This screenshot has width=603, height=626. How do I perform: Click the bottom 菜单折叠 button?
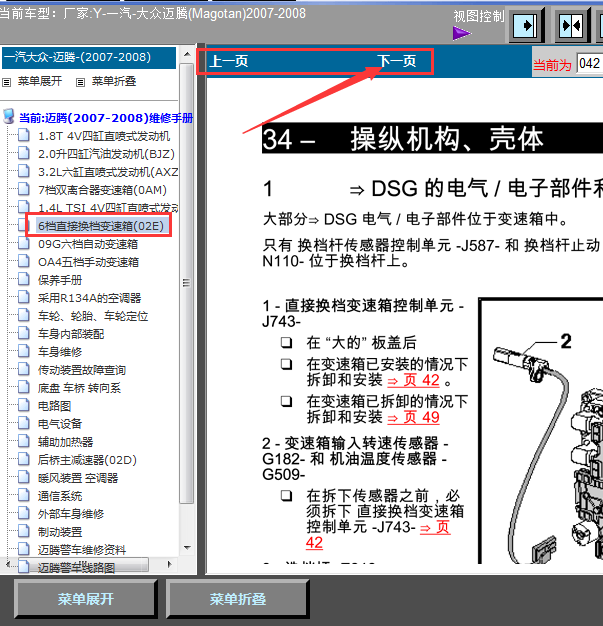point(238,599)
